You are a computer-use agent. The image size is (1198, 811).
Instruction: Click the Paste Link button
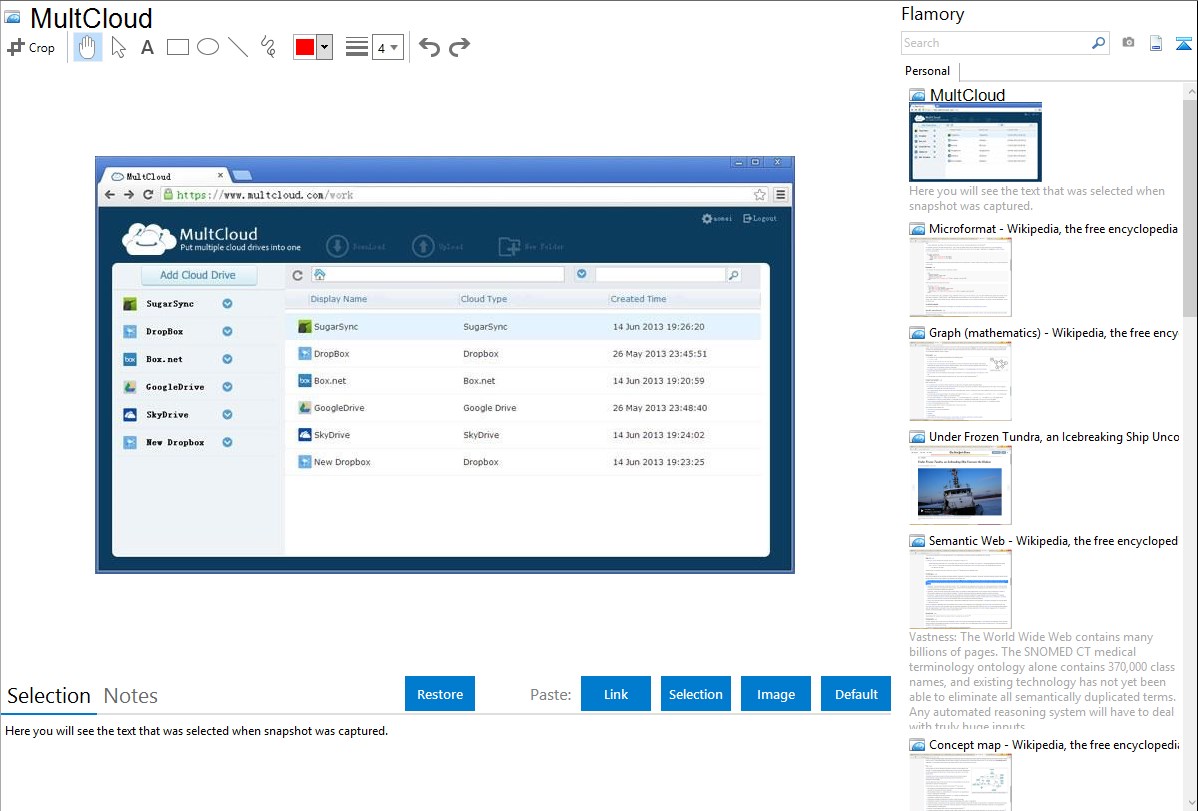[616, 694]
